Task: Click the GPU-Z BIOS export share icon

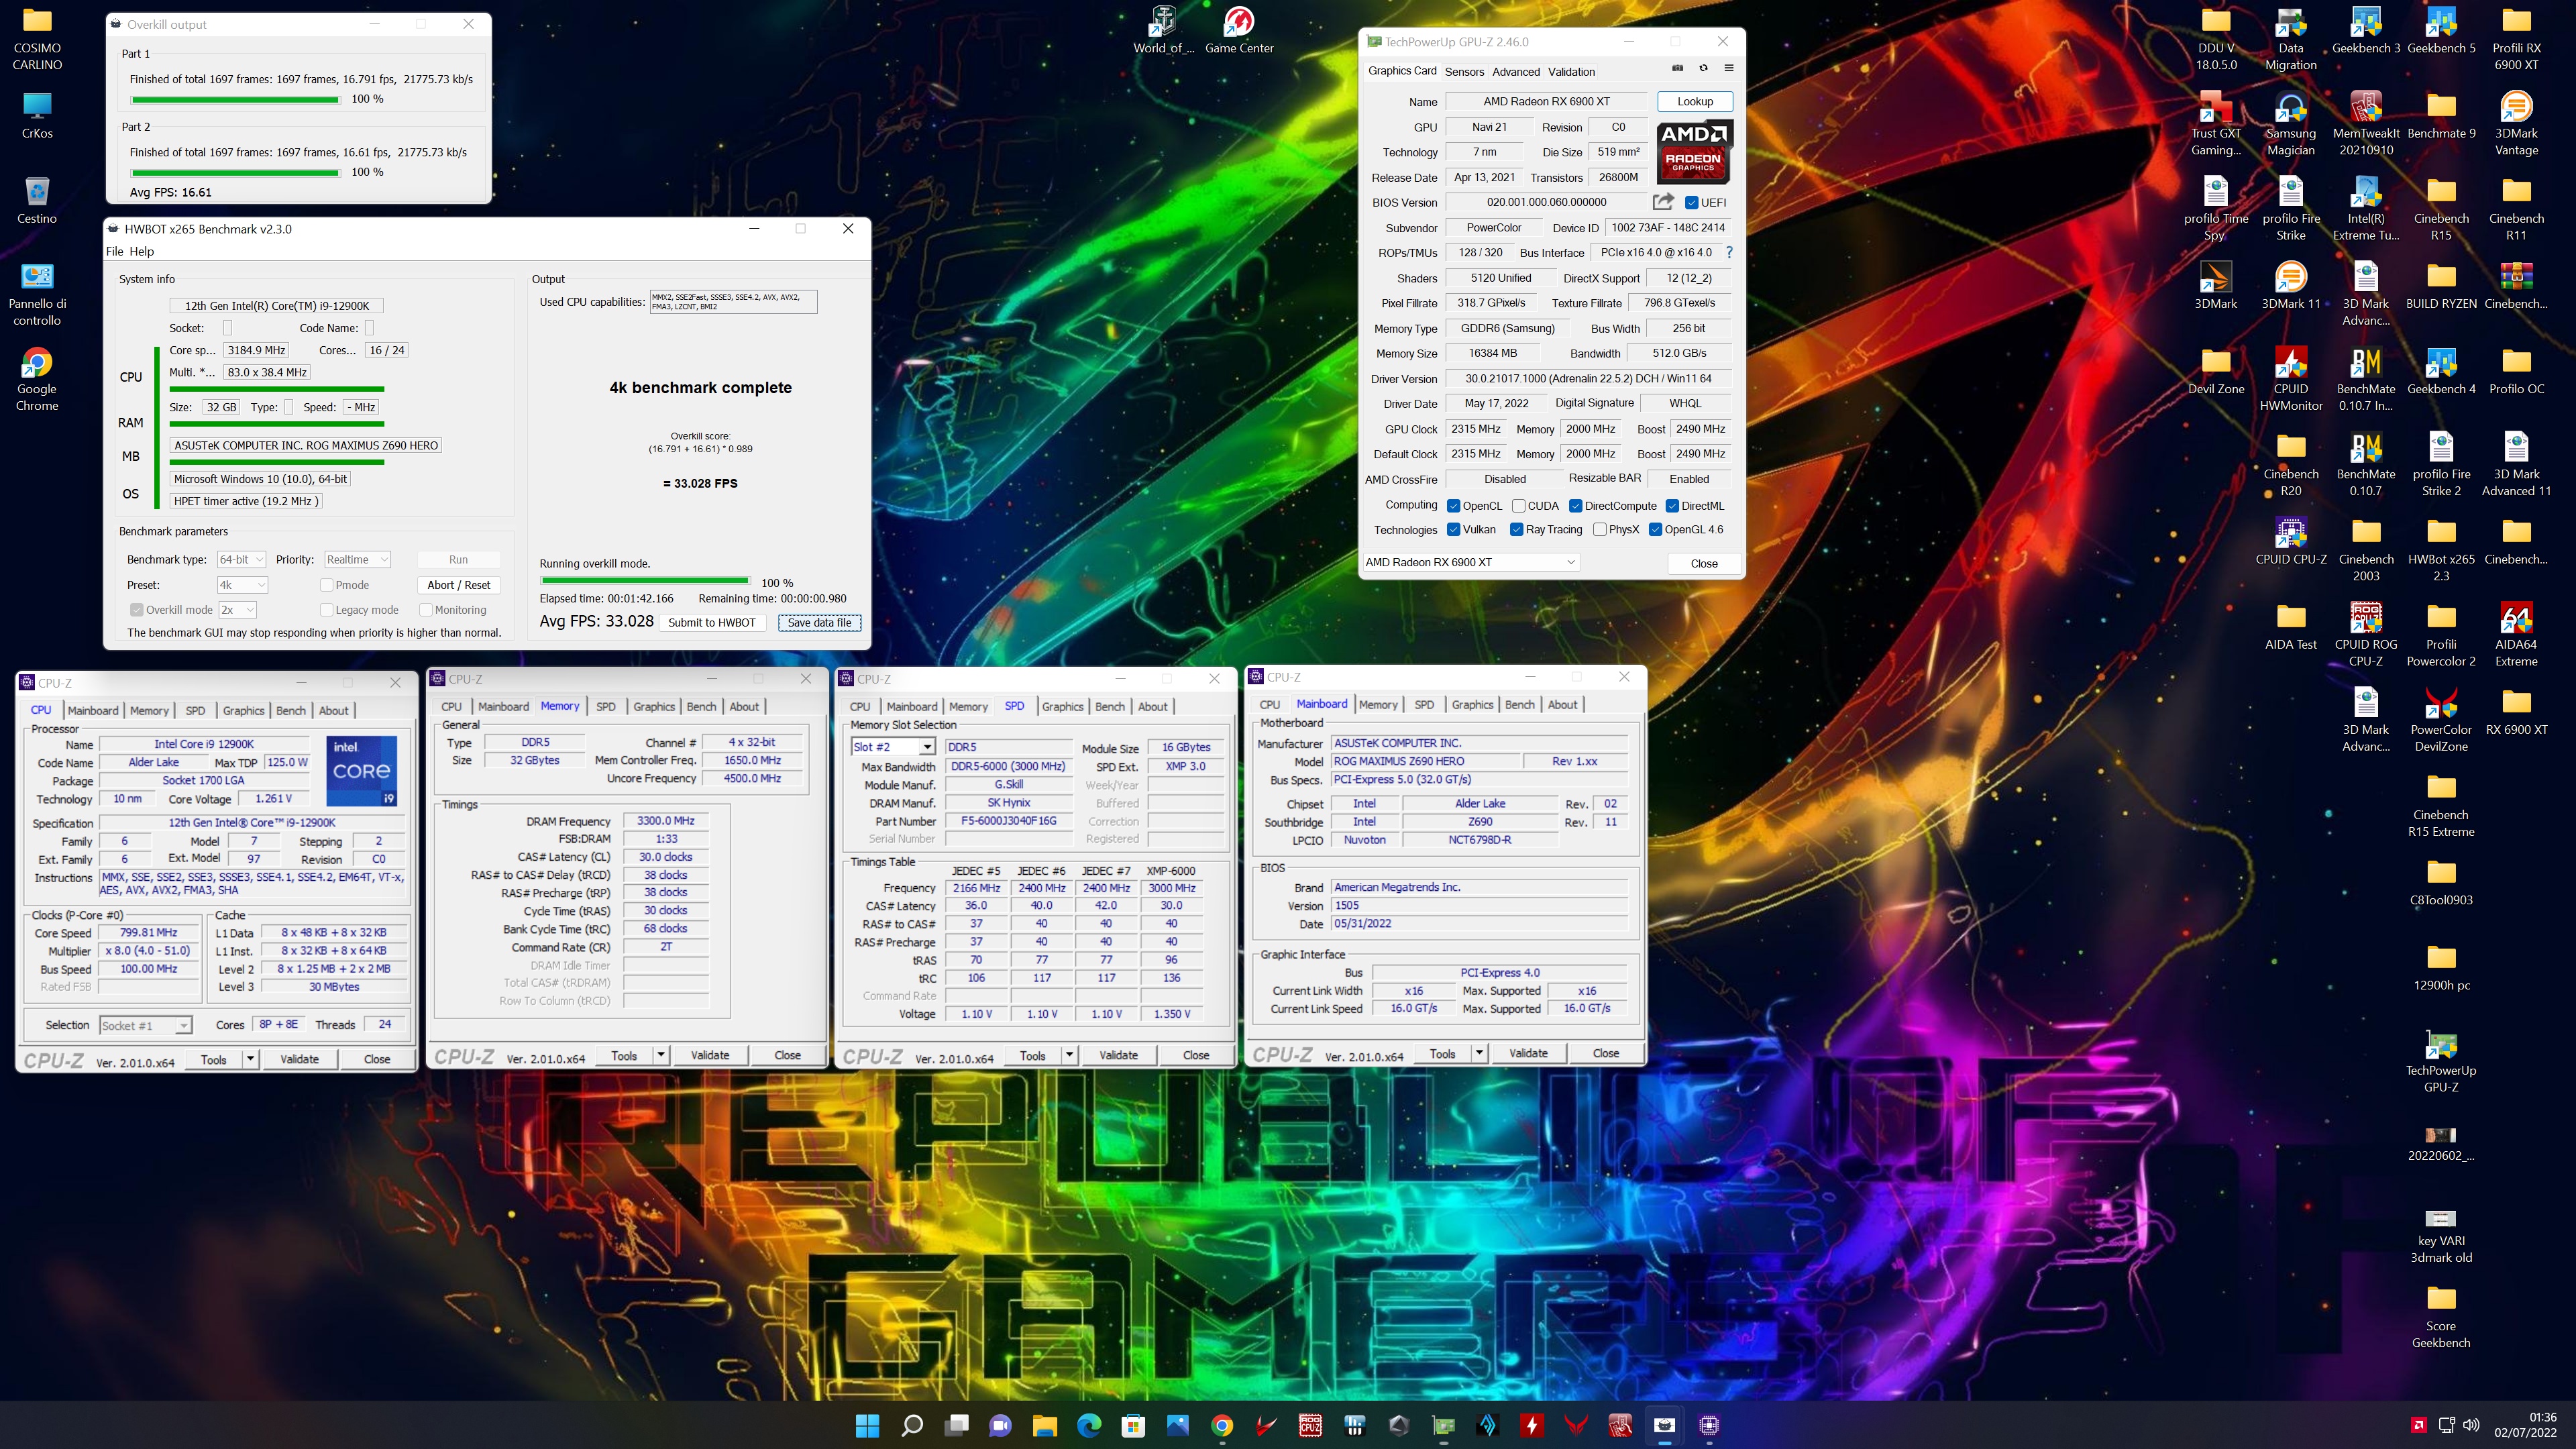Action: click(1663, 202)
